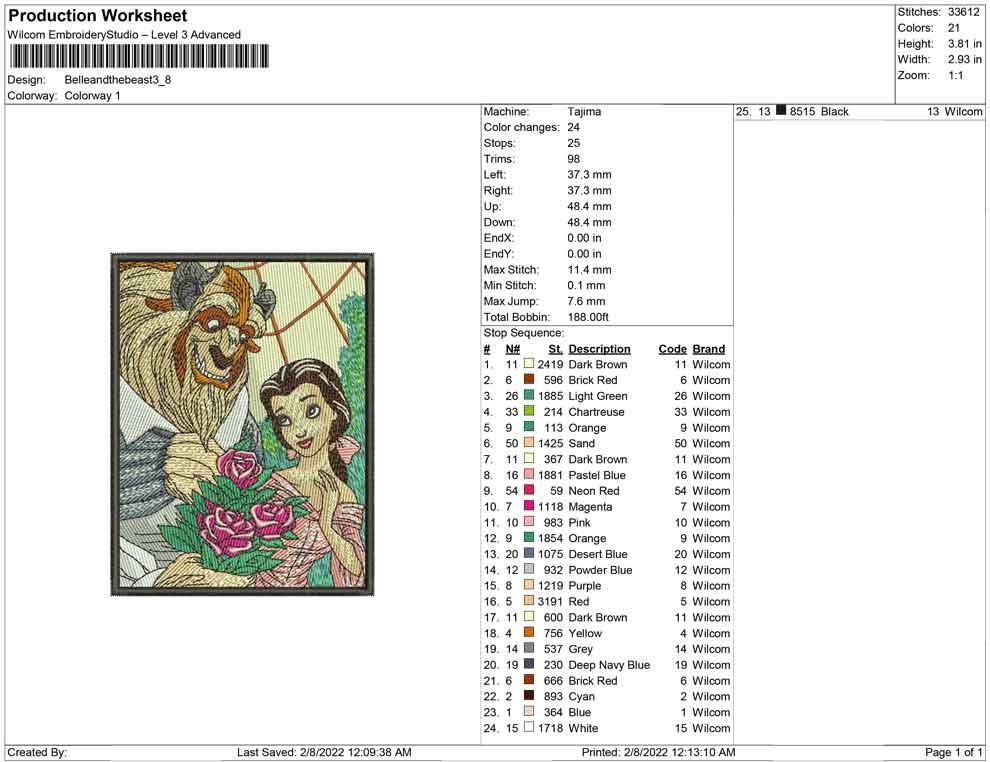This screenshot has height=762, width=990.
Task: Pick the Sand color swatch
Action: tap(529, 443)
